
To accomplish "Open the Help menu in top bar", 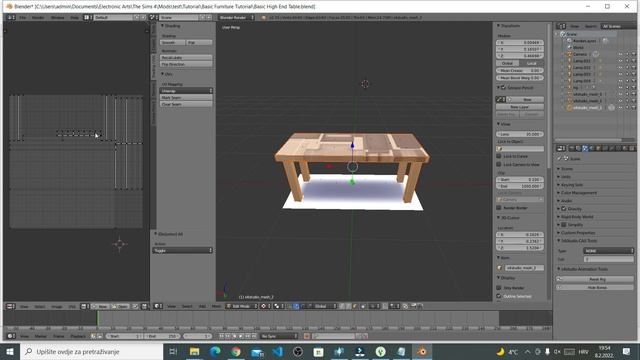I will point(74,18).
